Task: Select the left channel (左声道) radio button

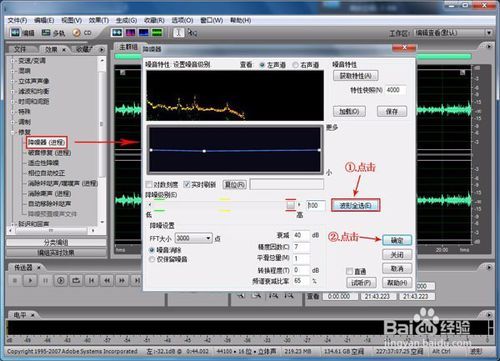Action: (262, 65)
